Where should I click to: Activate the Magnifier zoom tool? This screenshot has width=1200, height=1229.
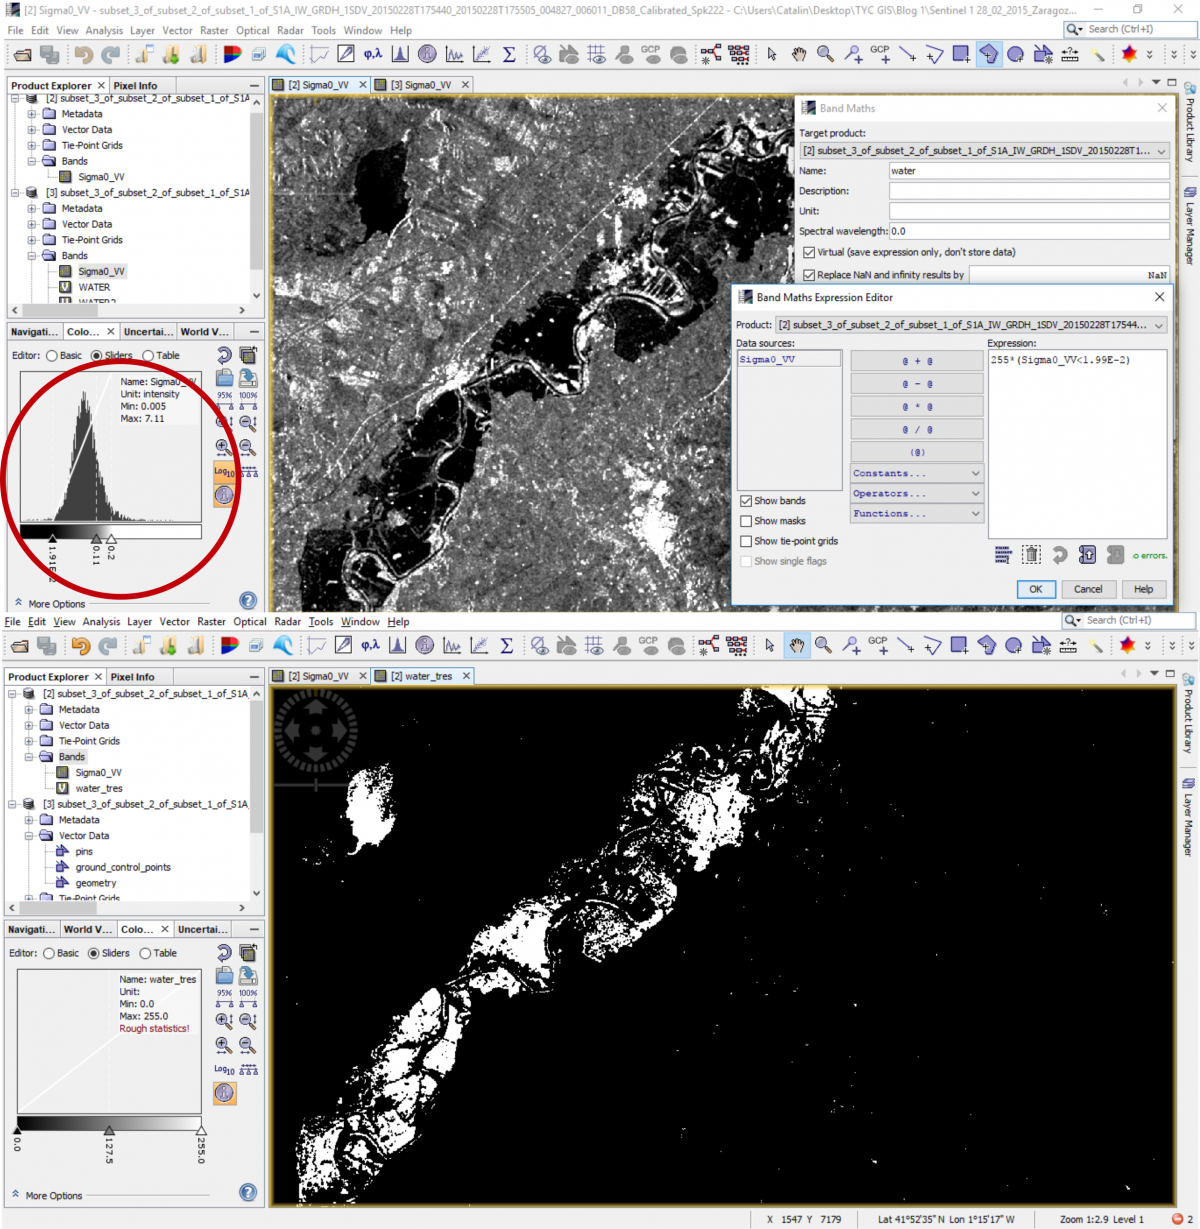[x=825, y=56]
